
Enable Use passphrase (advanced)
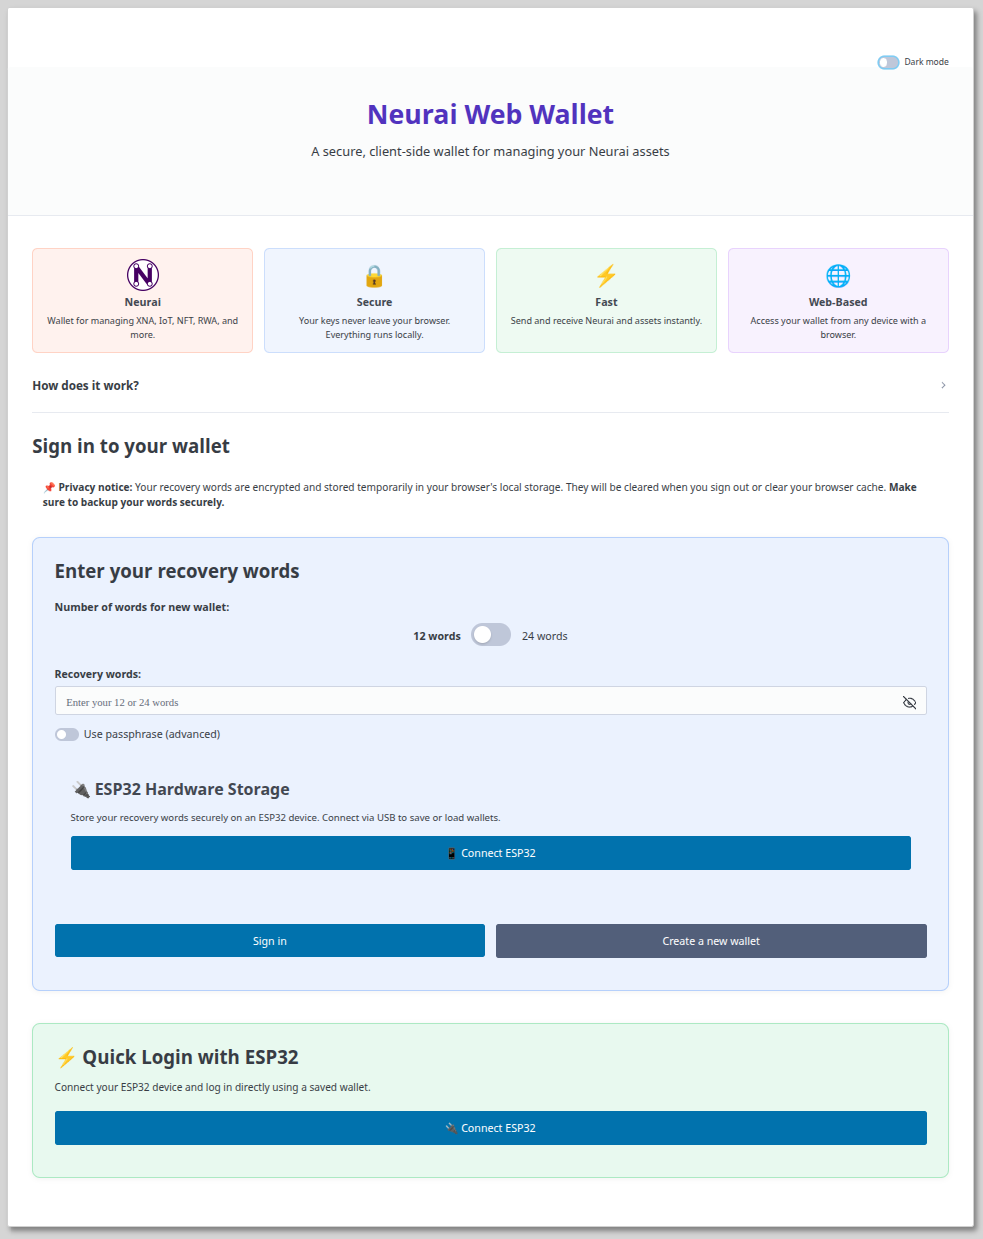(66, 733)
